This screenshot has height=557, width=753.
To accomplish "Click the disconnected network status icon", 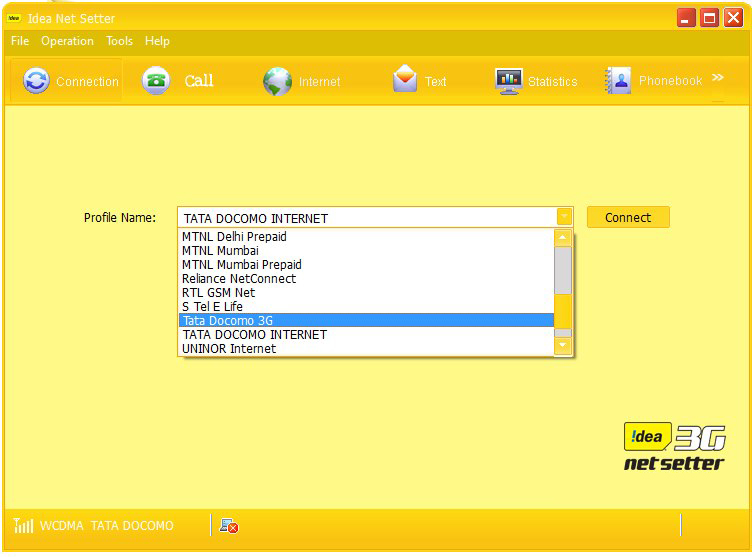I will [229, 526].
